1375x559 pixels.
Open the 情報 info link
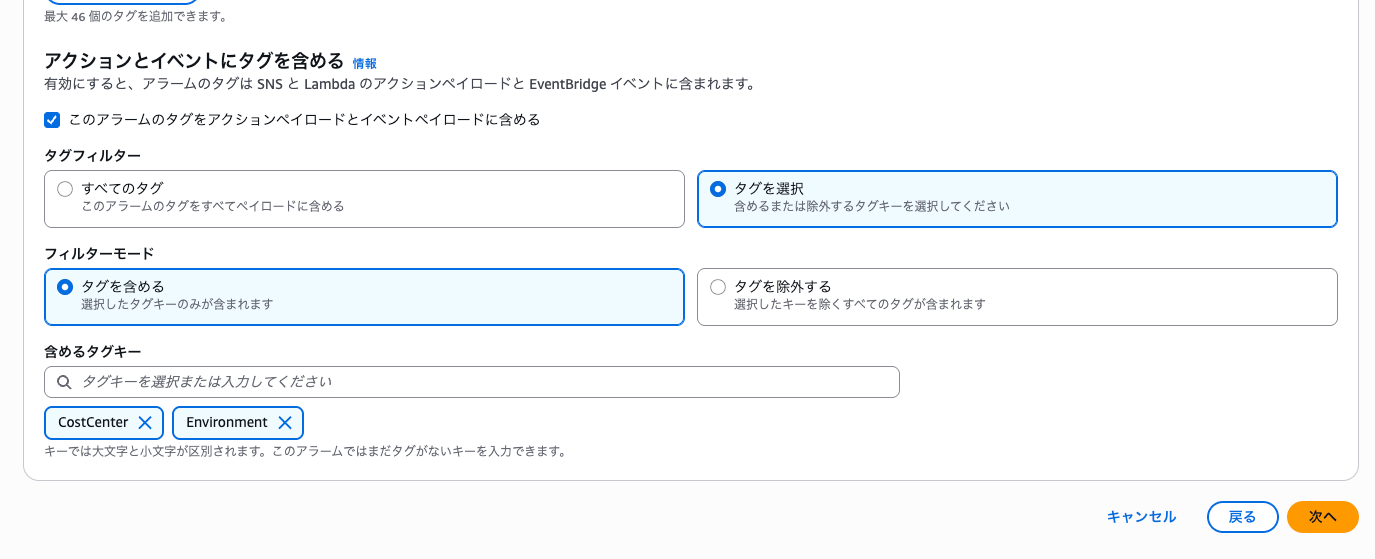364,63
